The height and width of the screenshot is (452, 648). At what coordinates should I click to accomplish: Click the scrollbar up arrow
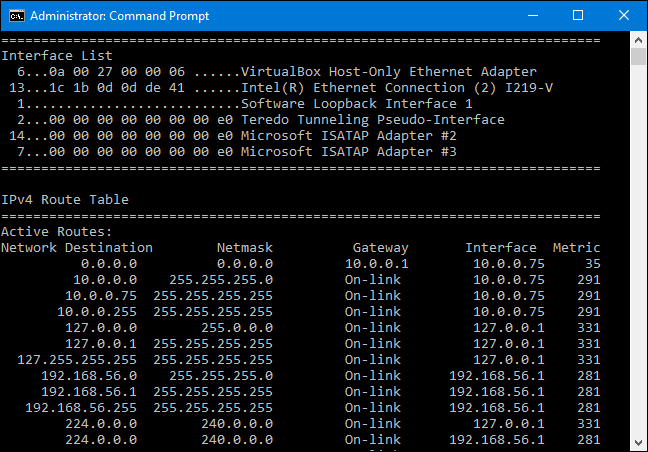point(639,41)
